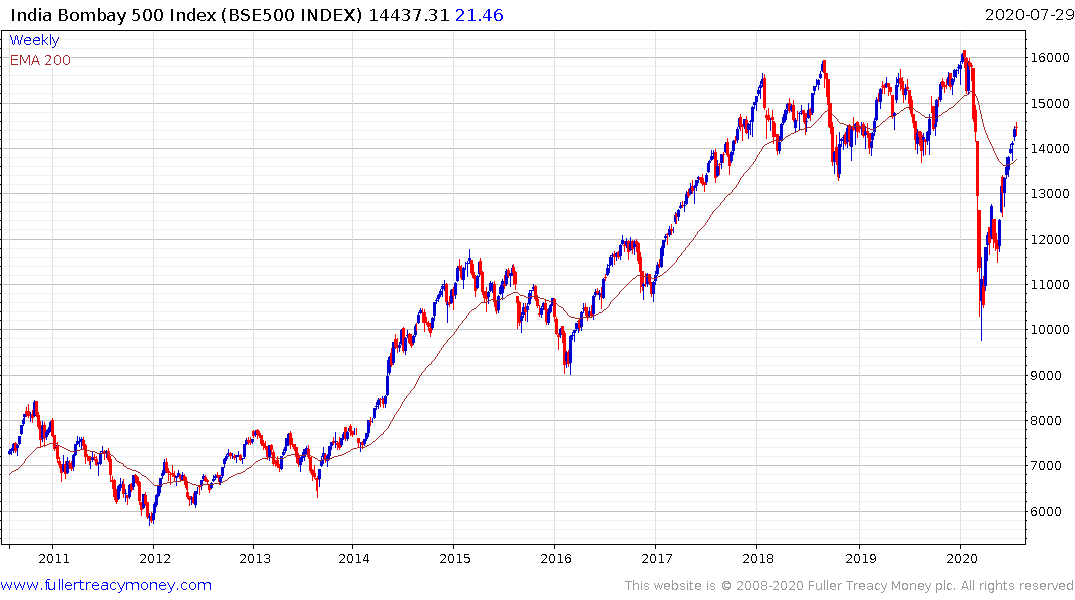The image size is (1075, 600).
Task: Click the blue 21.46 change value
Action: pos(479,15)
